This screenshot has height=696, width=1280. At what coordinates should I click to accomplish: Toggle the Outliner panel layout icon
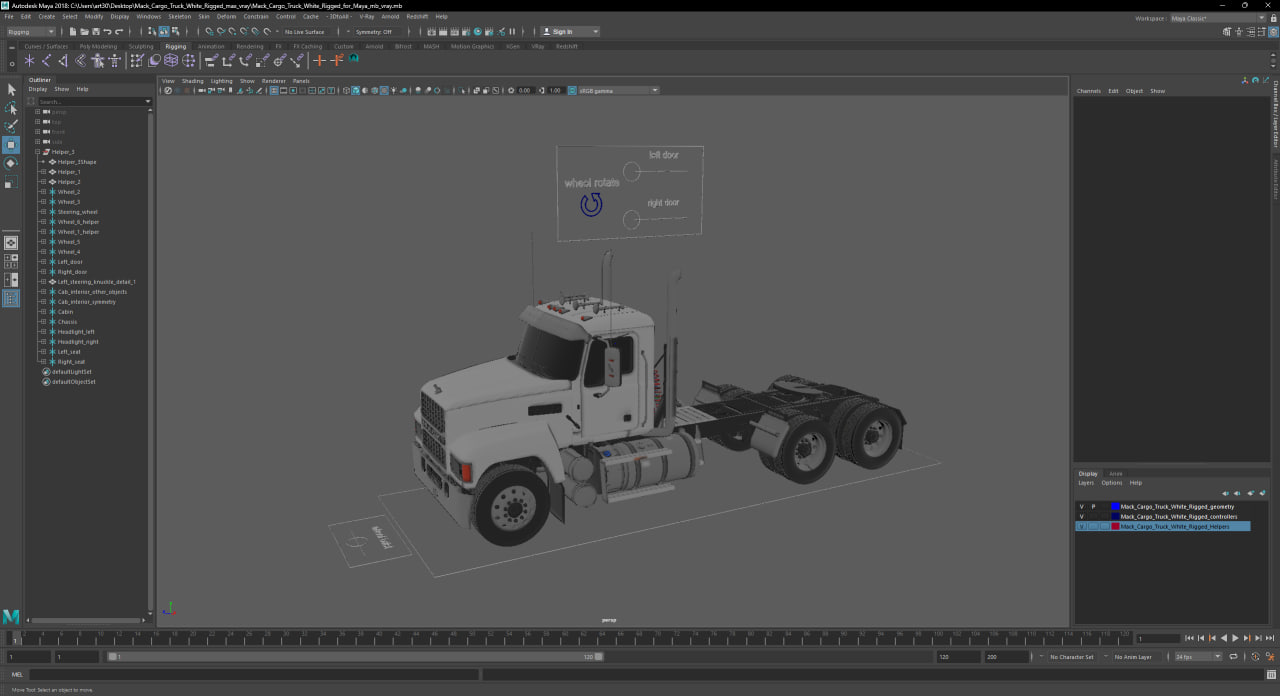11,298
